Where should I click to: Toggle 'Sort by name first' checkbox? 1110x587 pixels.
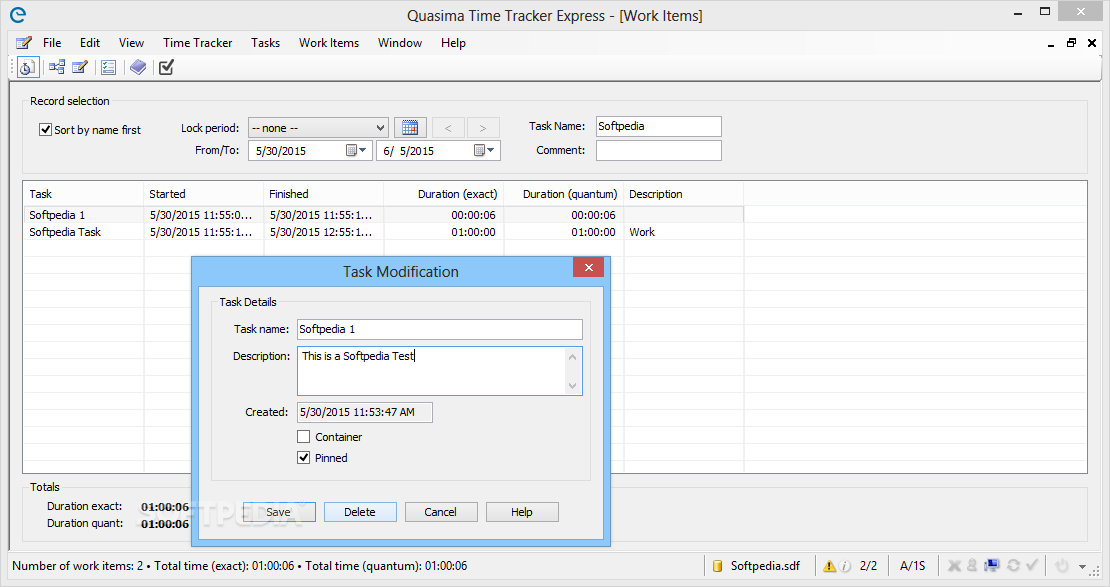click(45, 130)
